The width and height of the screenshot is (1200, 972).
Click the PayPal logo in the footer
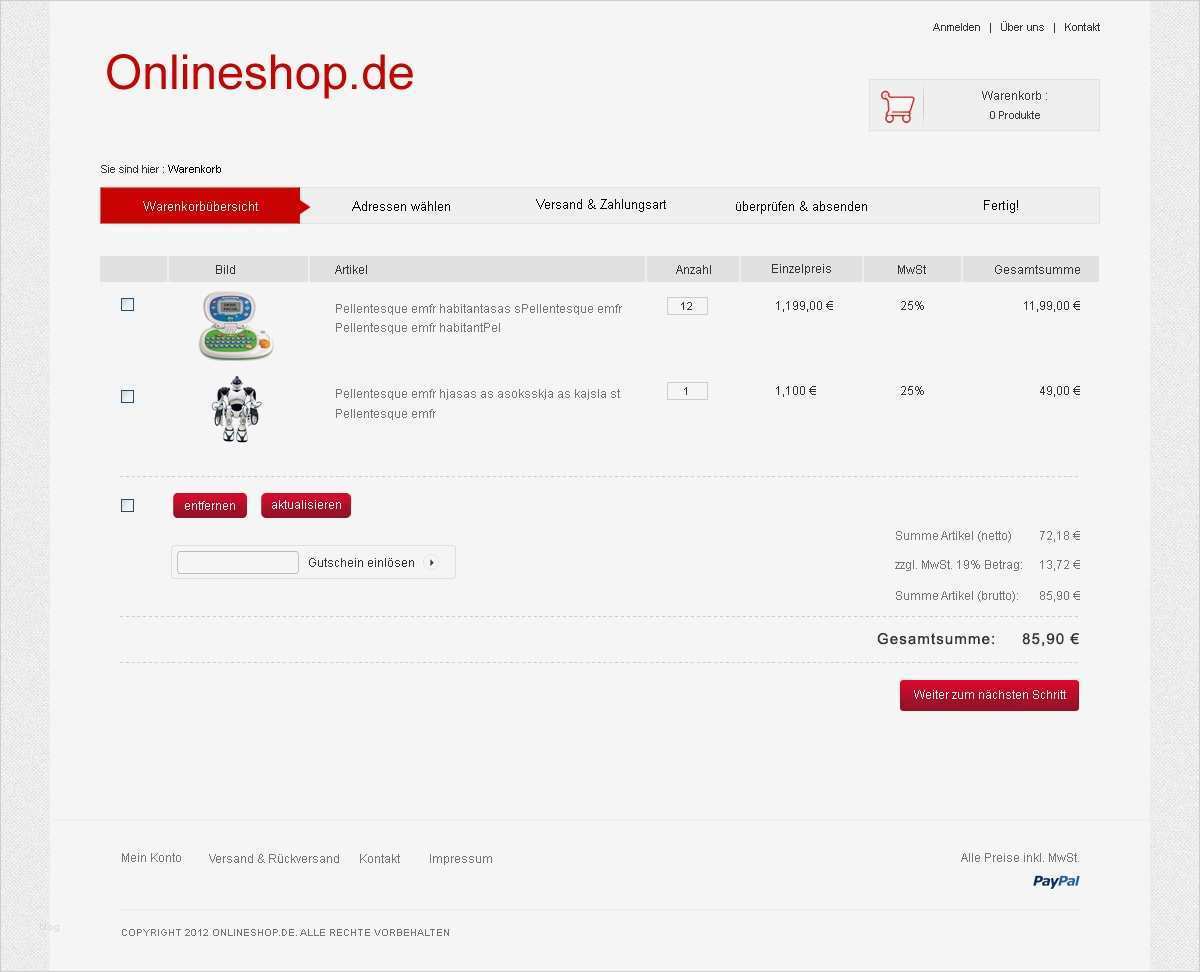pyautogui.click(x=1056, y=881)
